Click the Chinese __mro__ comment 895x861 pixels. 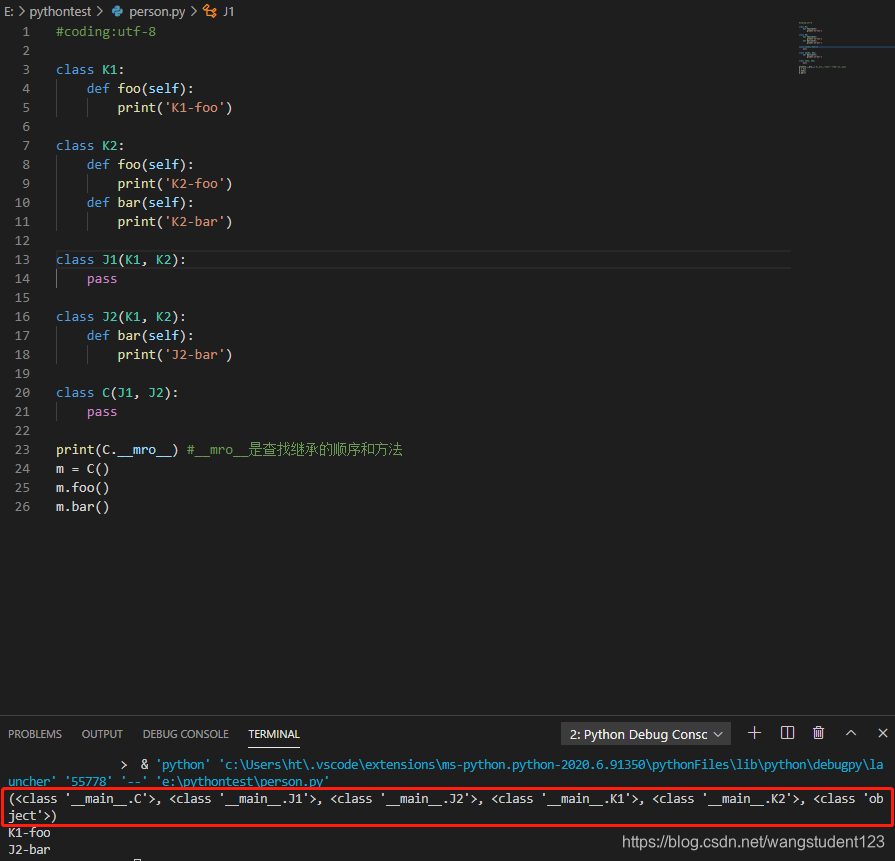[295, 450]
